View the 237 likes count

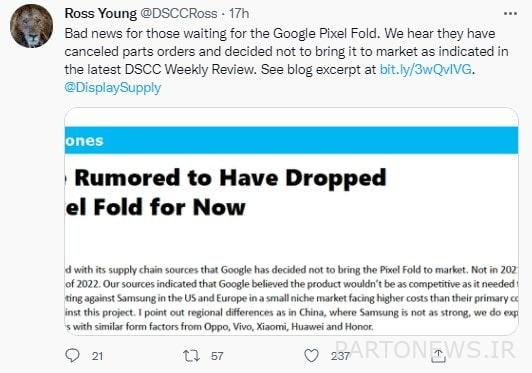[x=340, y=356]
